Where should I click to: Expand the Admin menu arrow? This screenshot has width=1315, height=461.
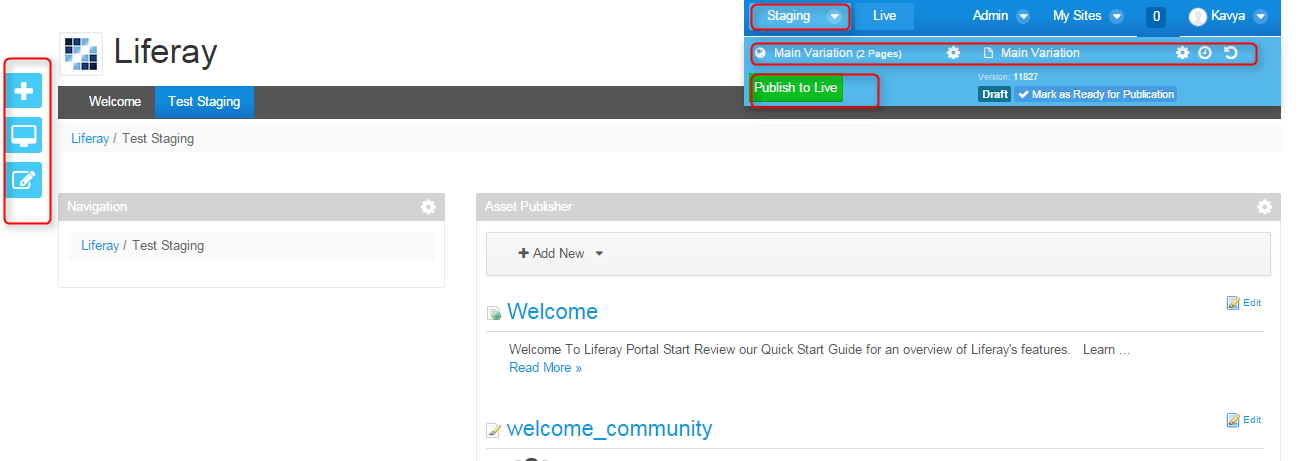[x=1022, y=17]
